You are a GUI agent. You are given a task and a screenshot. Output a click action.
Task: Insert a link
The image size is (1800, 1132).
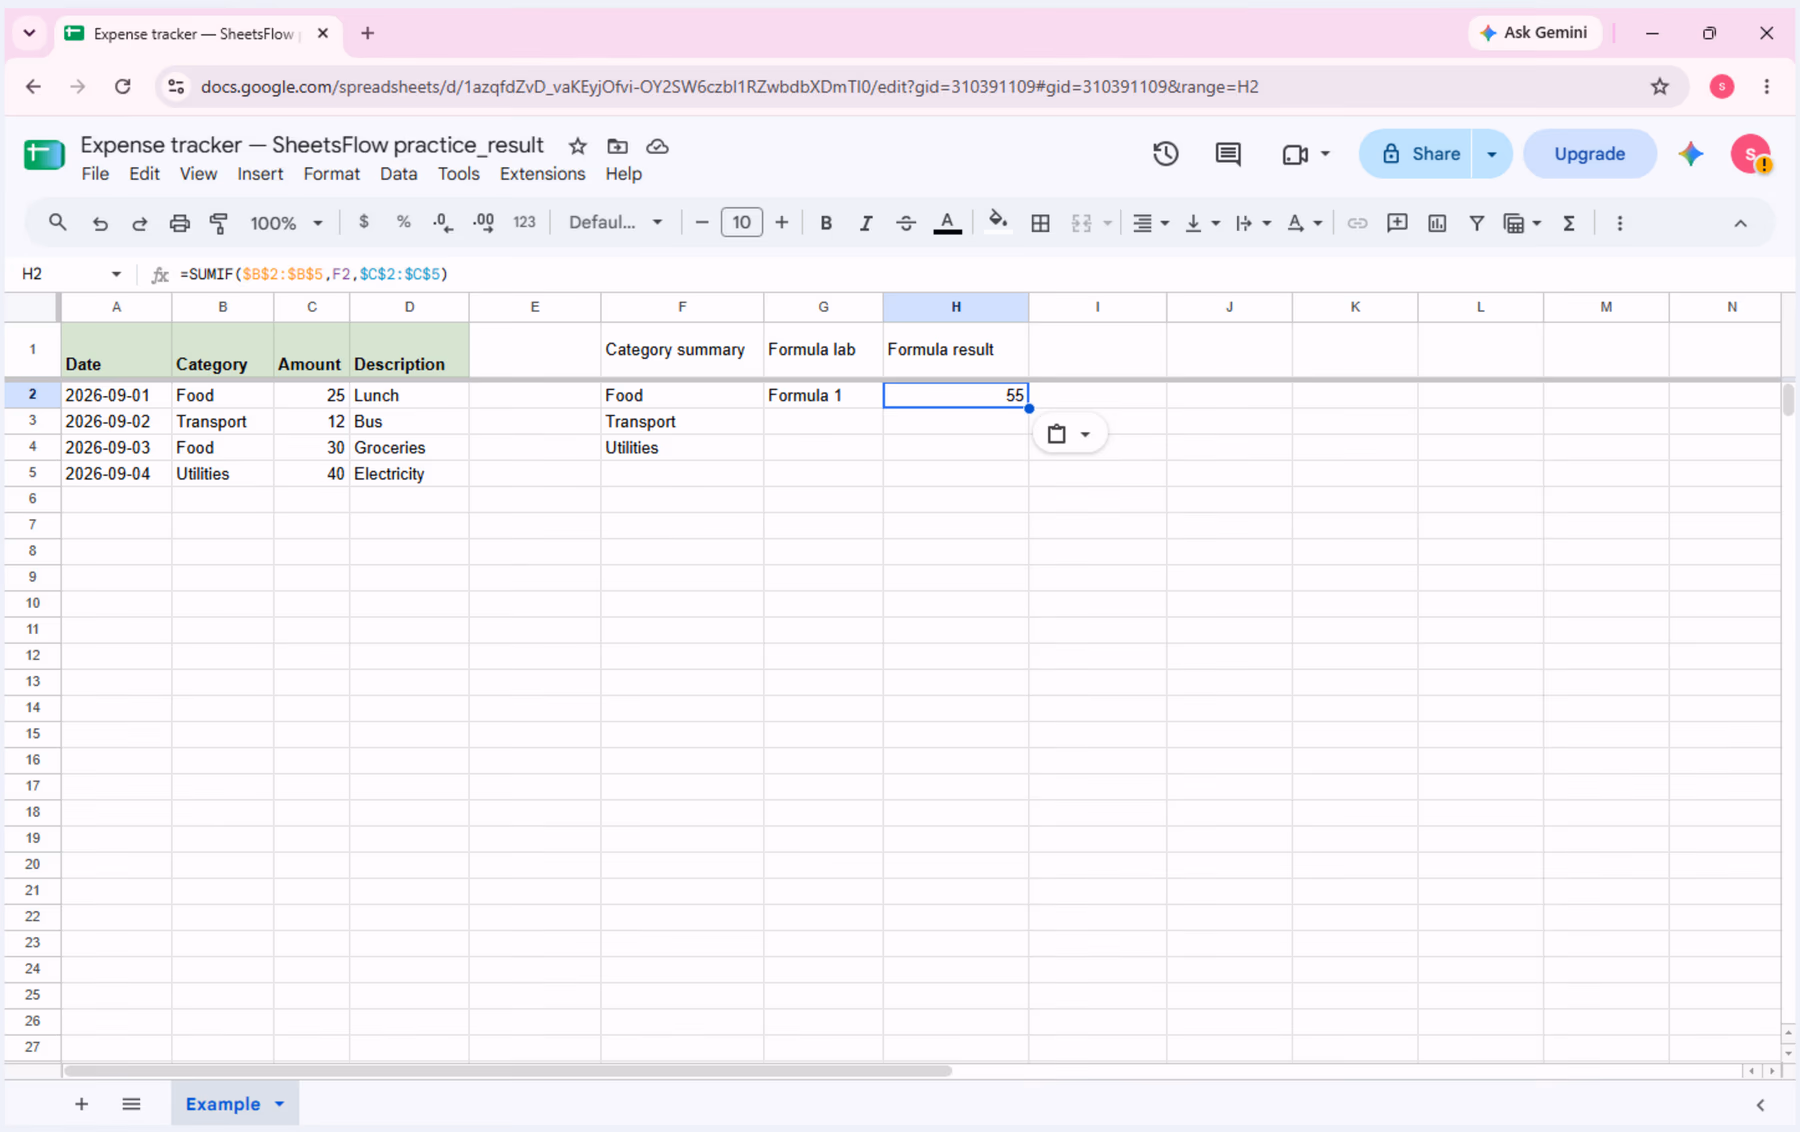1357,223
